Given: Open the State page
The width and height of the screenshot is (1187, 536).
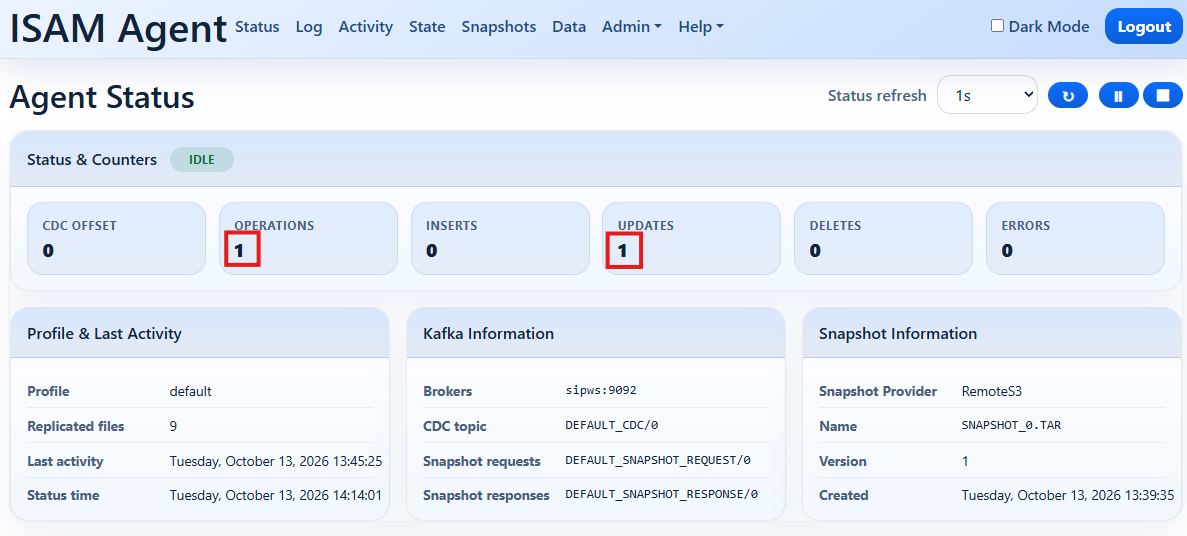Looking at the screenshot, I should pyautogui.click(x=427, y=26).
